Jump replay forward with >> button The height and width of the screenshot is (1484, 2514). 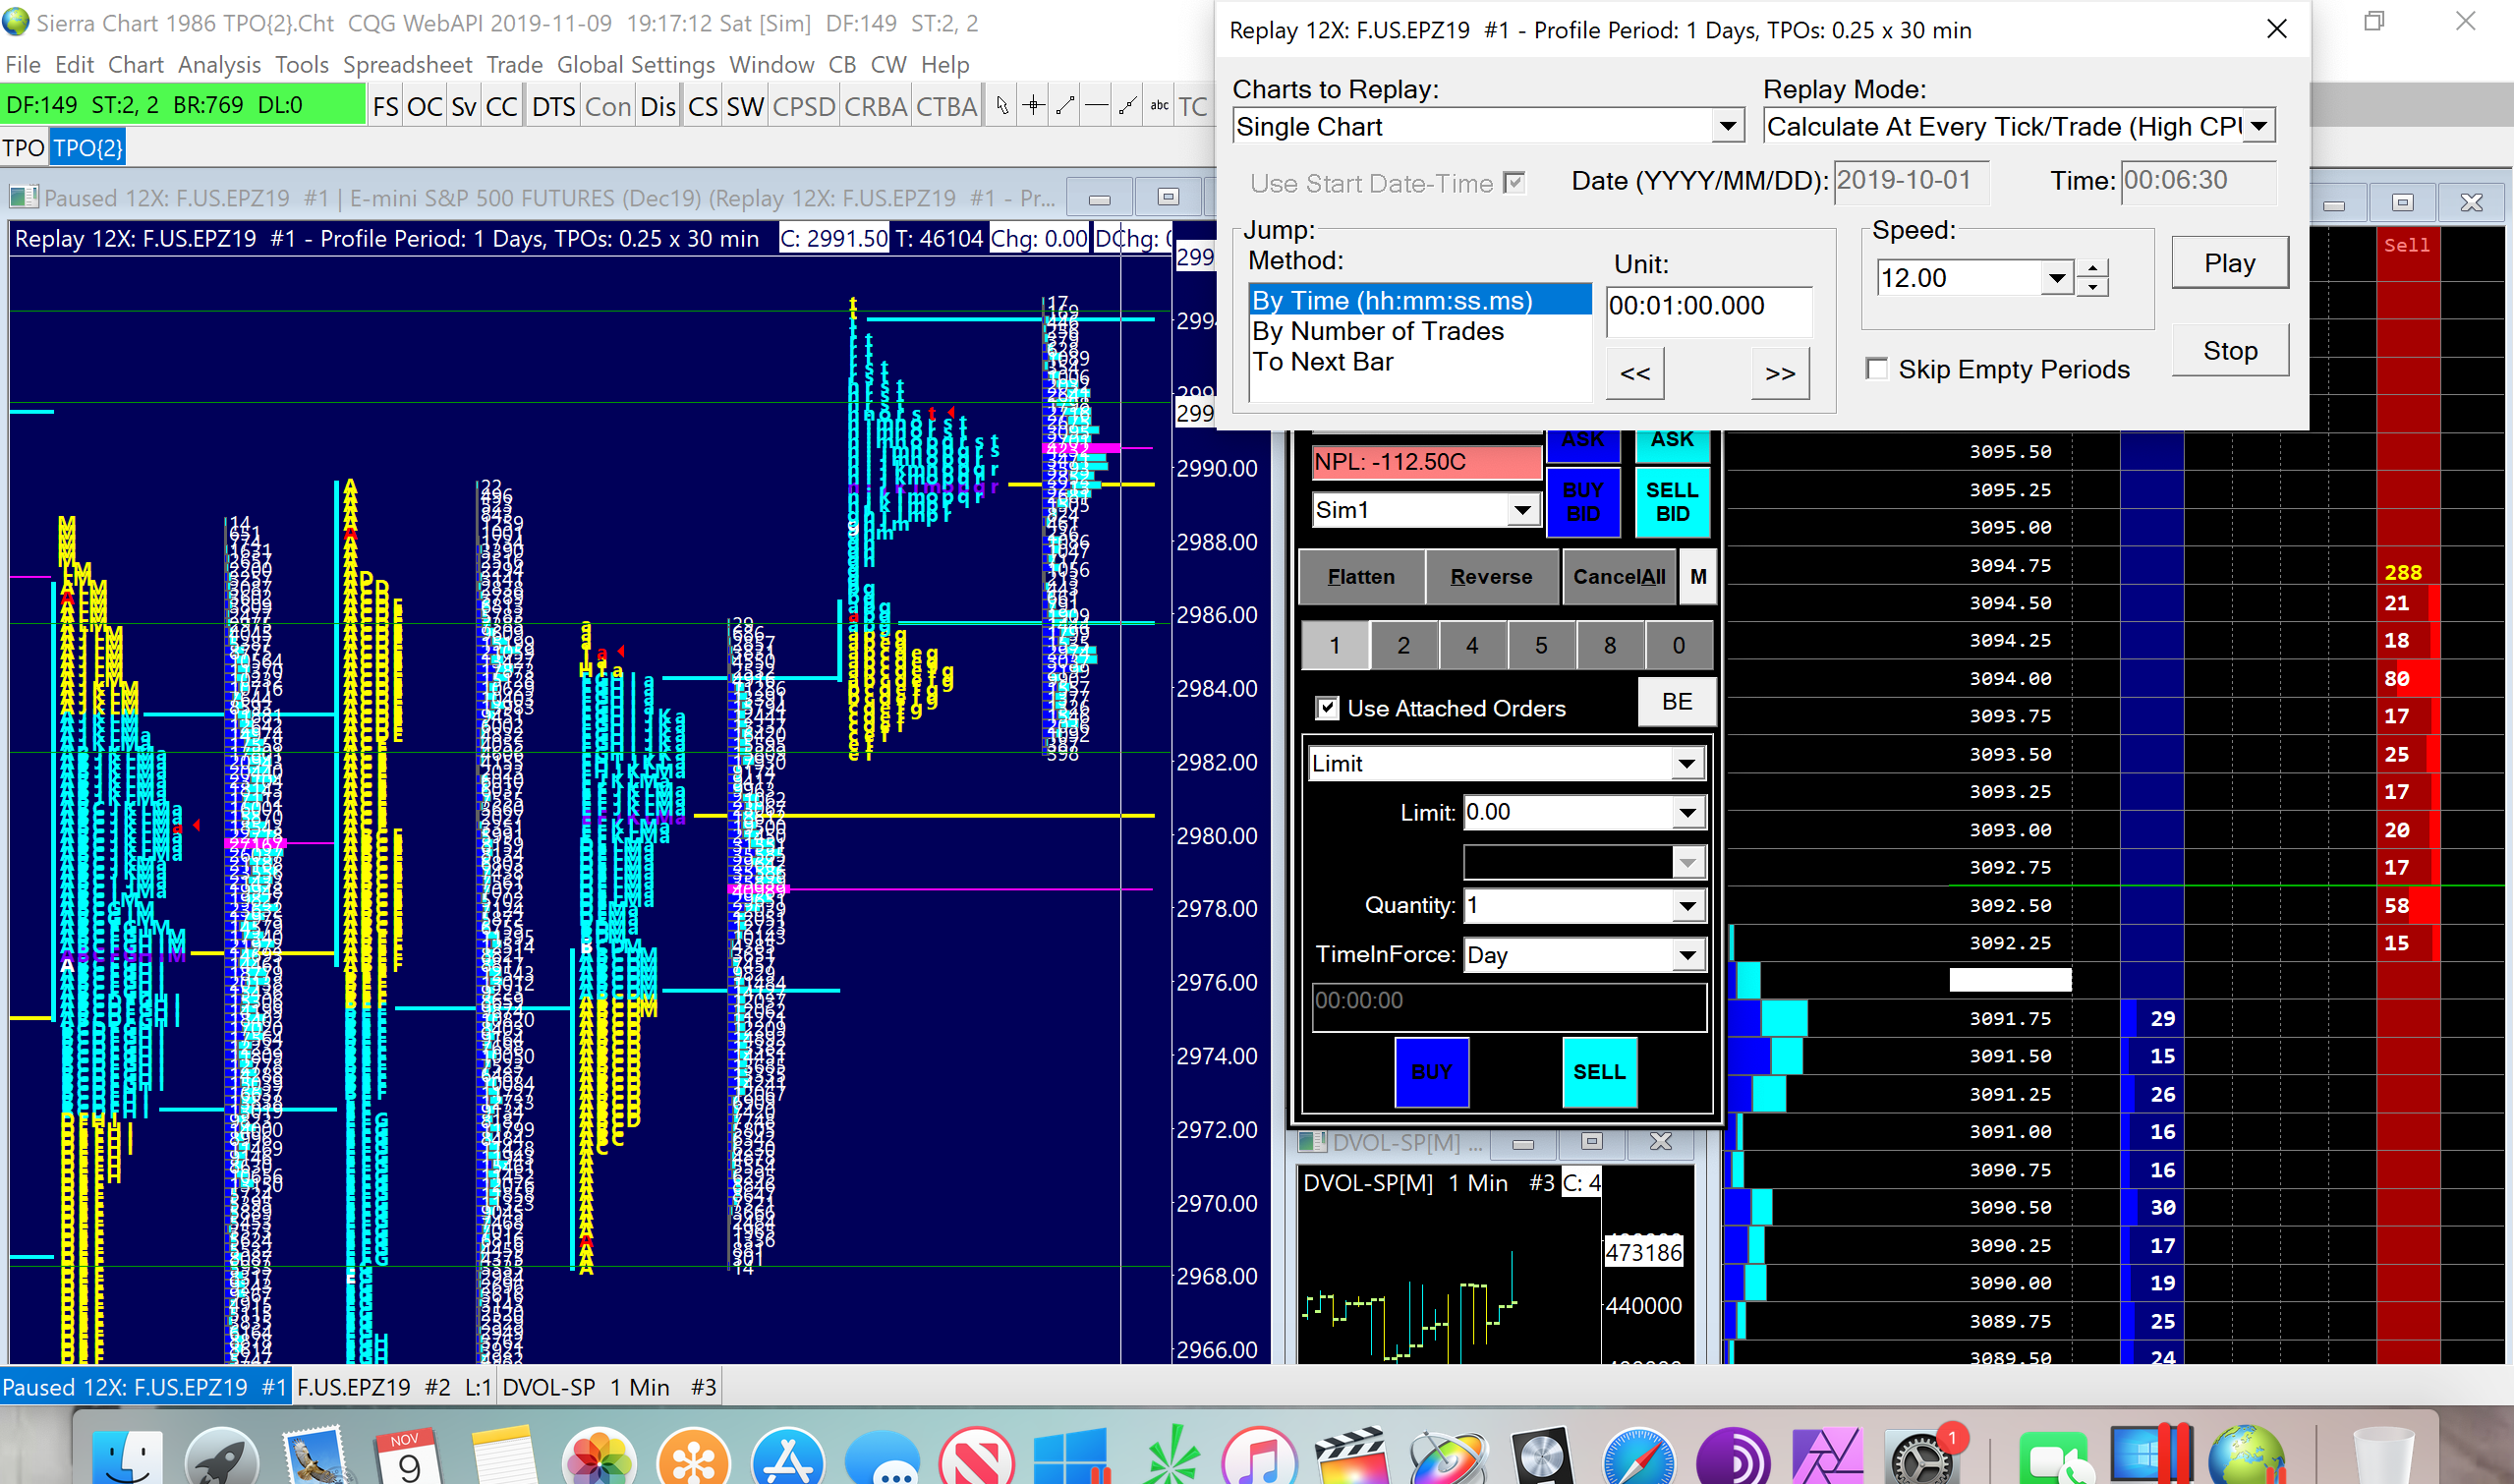point(1780,373)
